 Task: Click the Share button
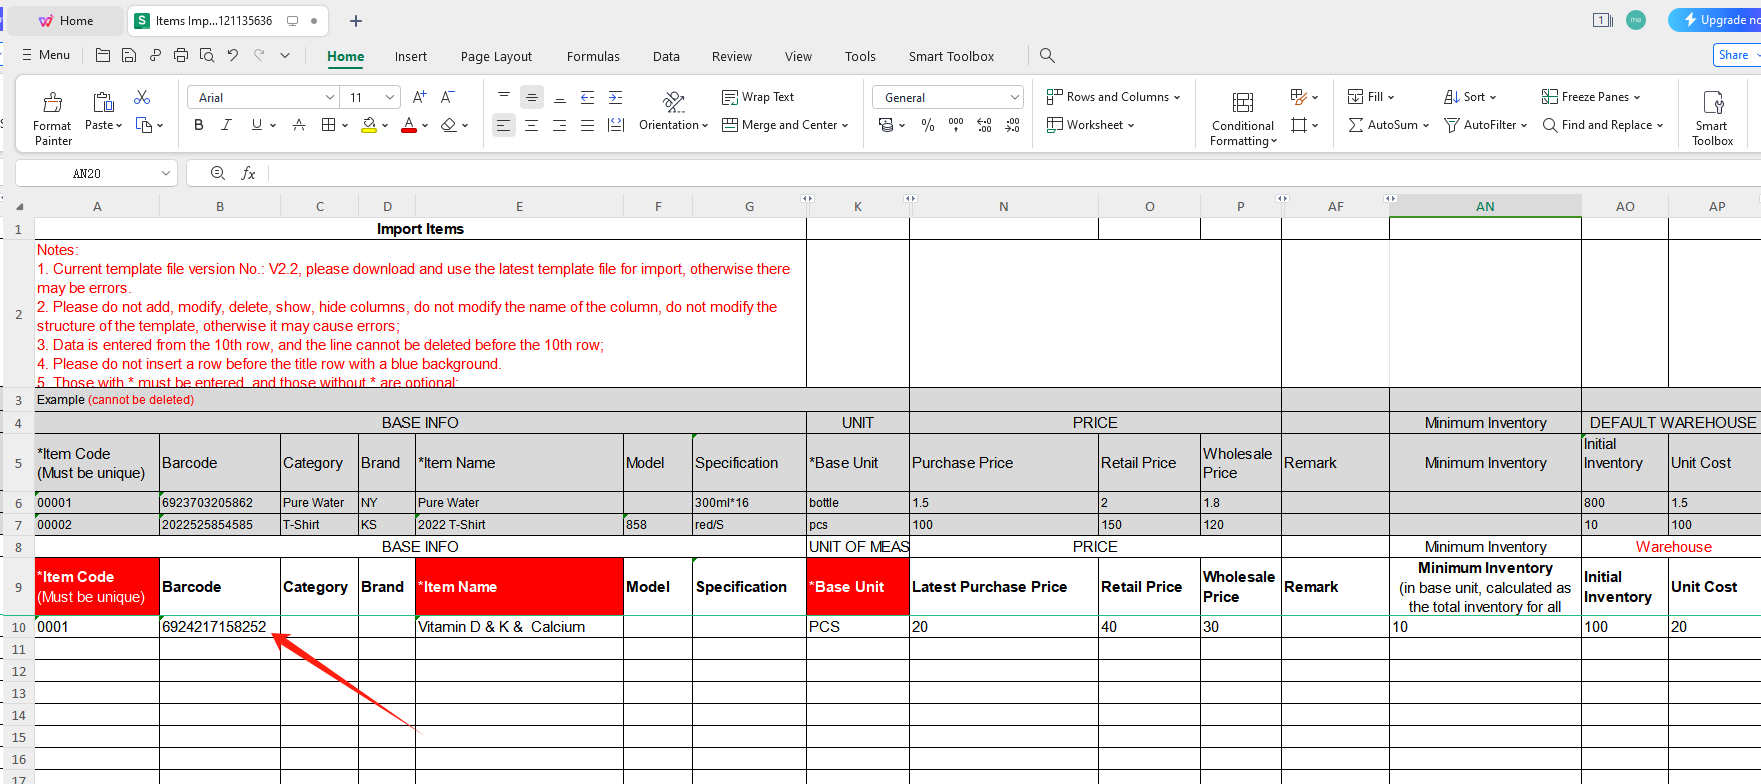1734,56
